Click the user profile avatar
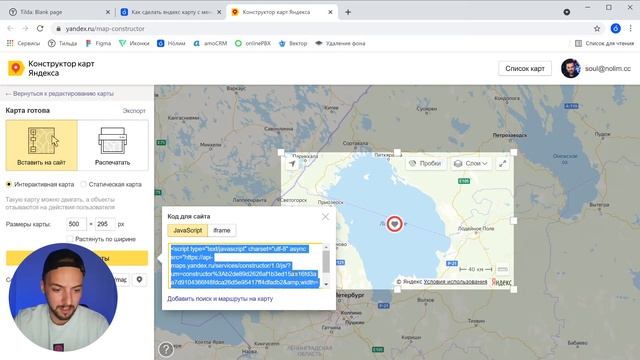Image resolution: width=640 pixels, height=360 pixels. click(x=571, y=69)
